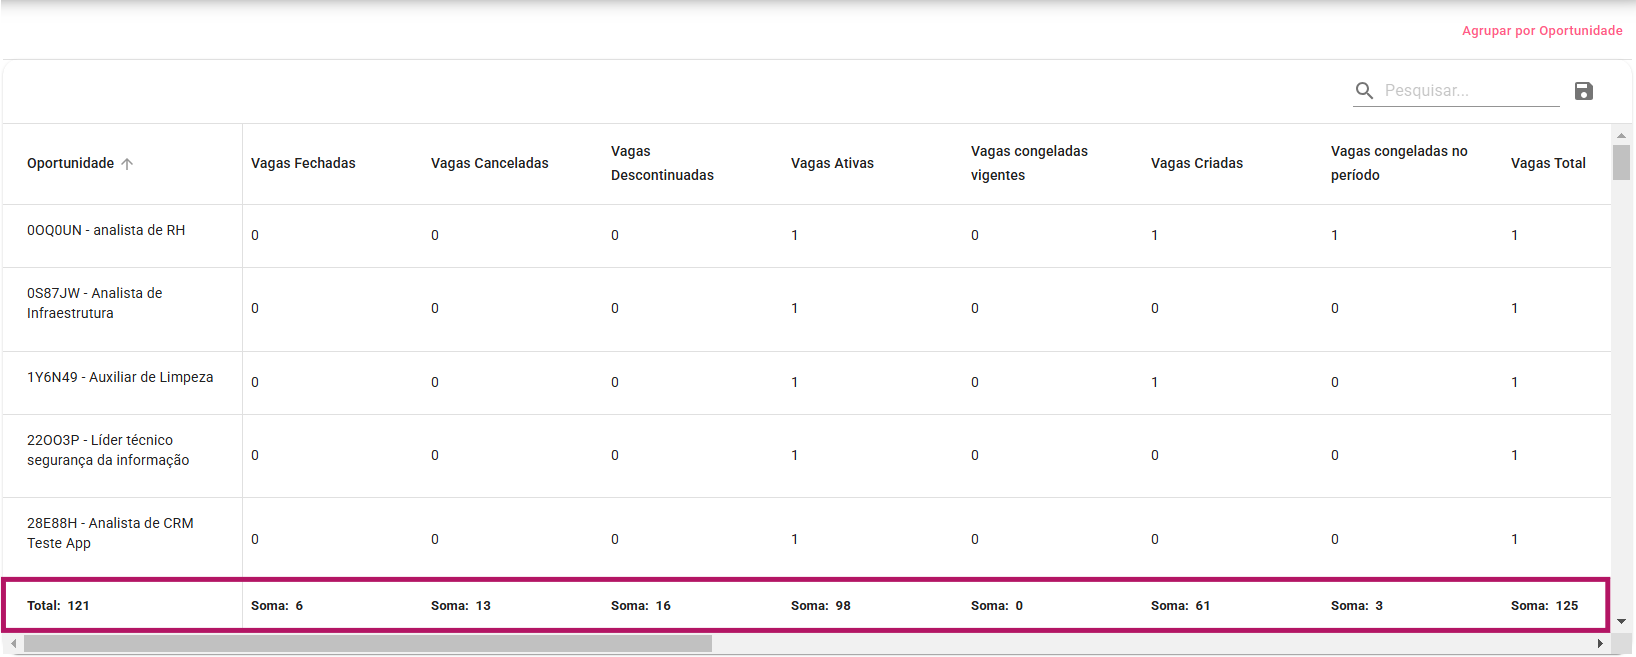The image size is (1636, 657).
Task: Sort by Vagas Descontinuadas column header
Action: tap(662, 163)
